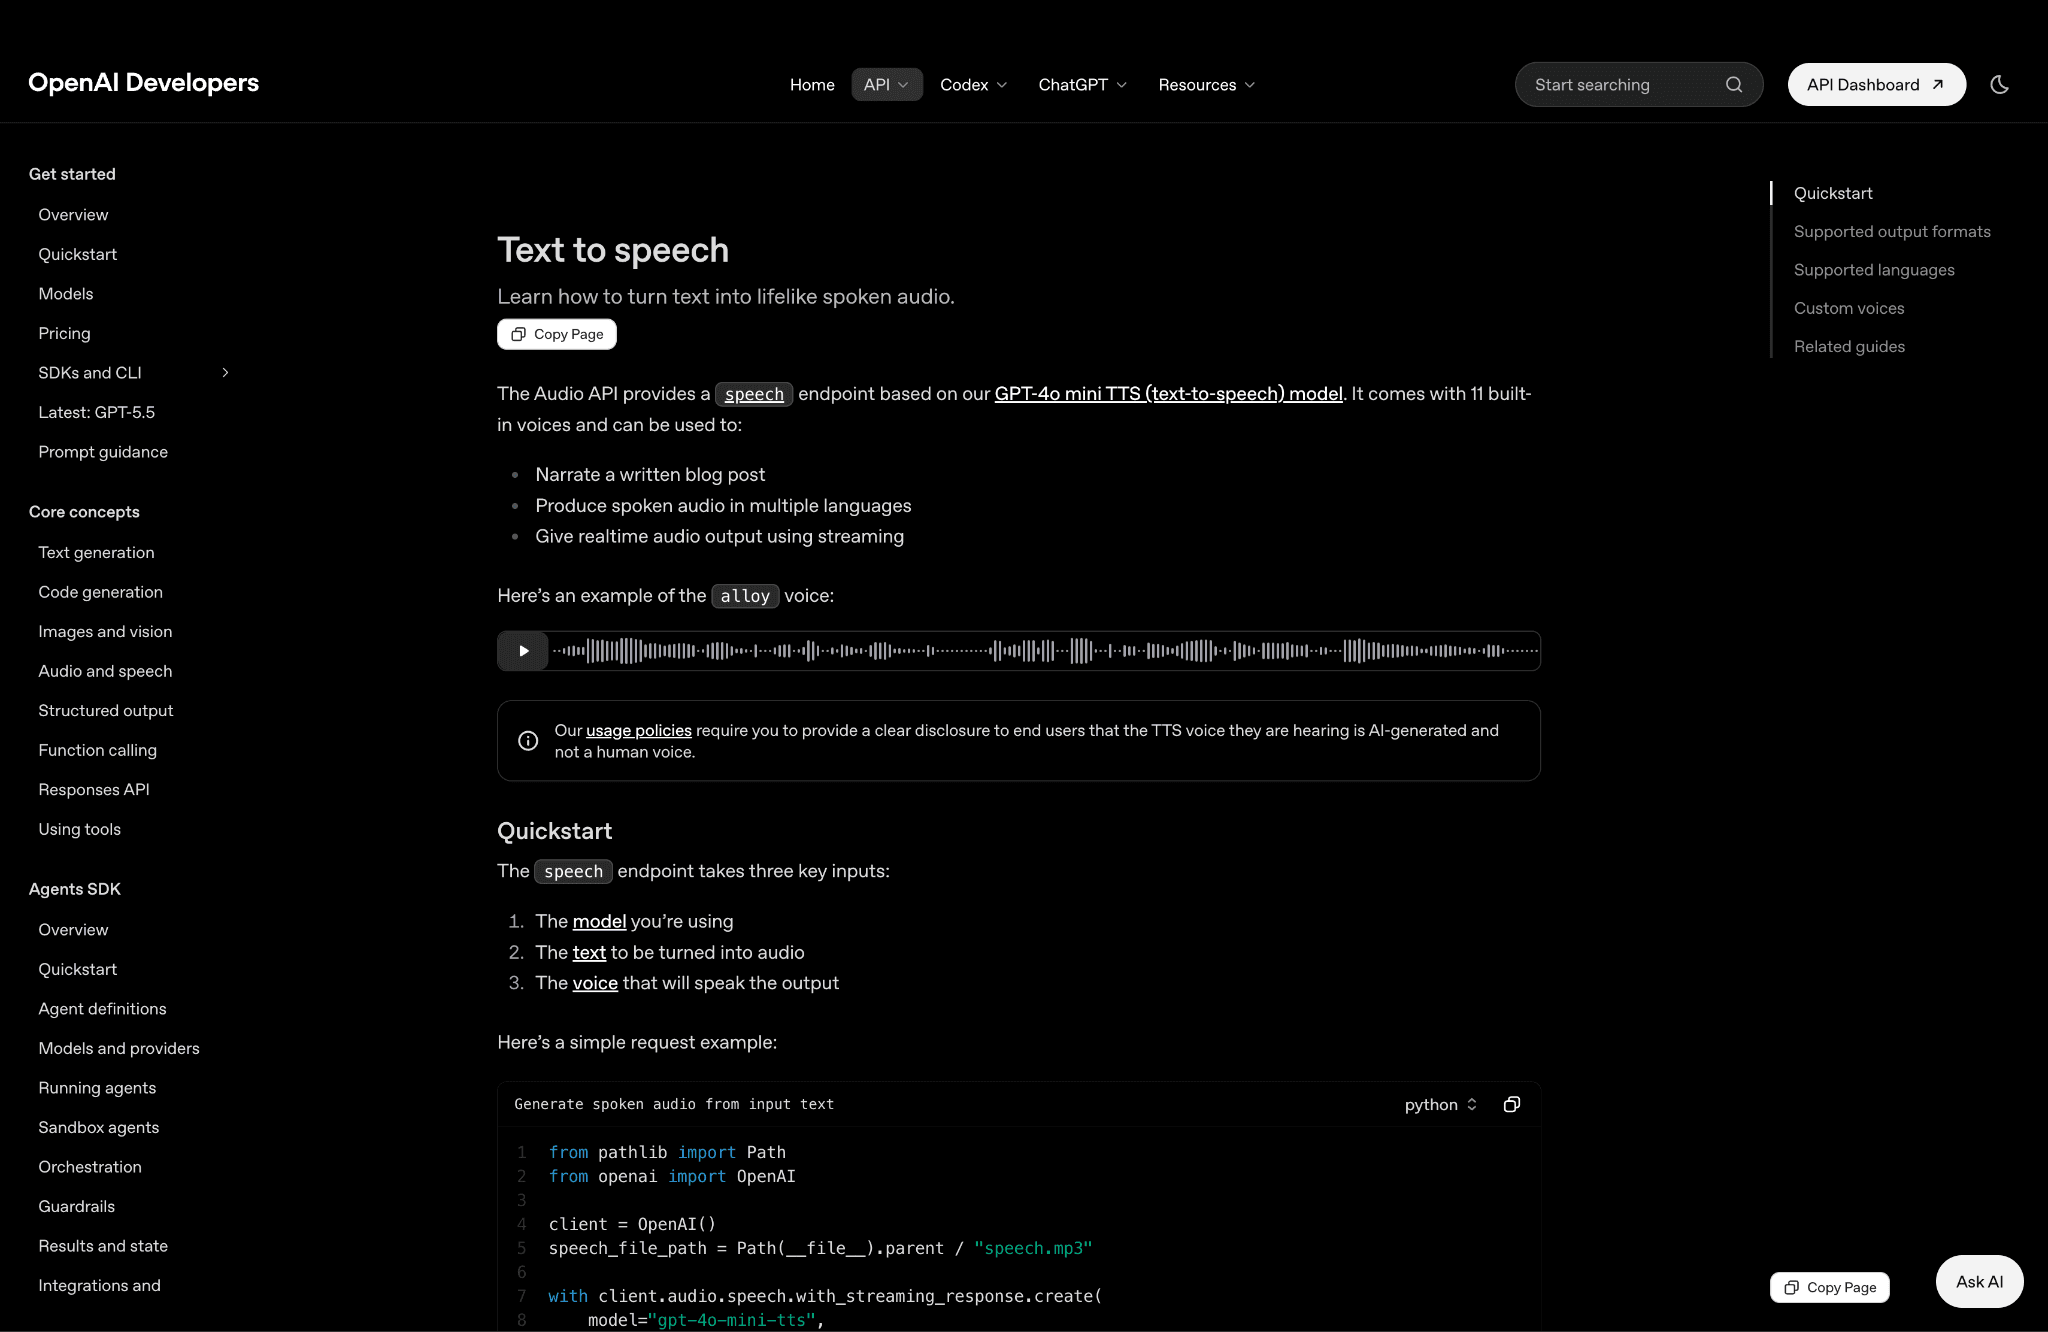Jump to Related guides section
Image resolution: width=2048 pixels, height=1332 pixels.
pos(1849,347)
